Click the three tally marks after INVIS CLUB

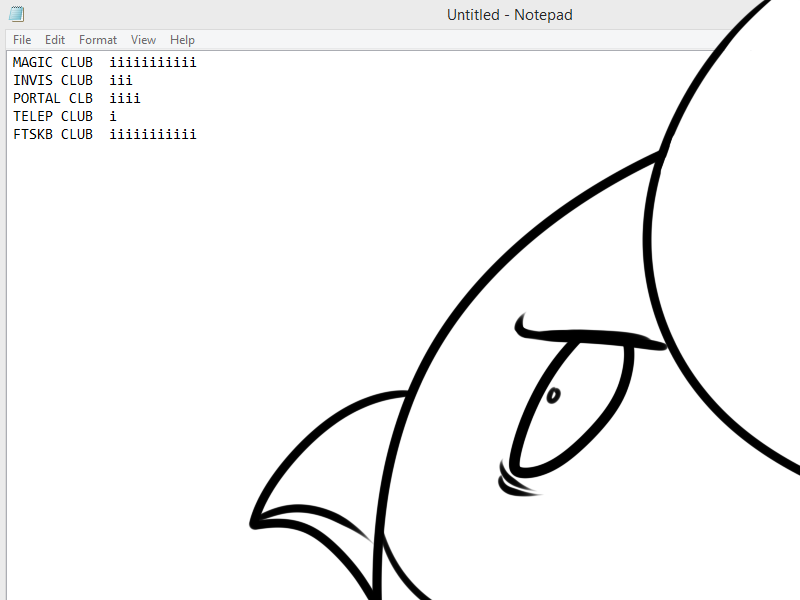(x=121, y=81)
